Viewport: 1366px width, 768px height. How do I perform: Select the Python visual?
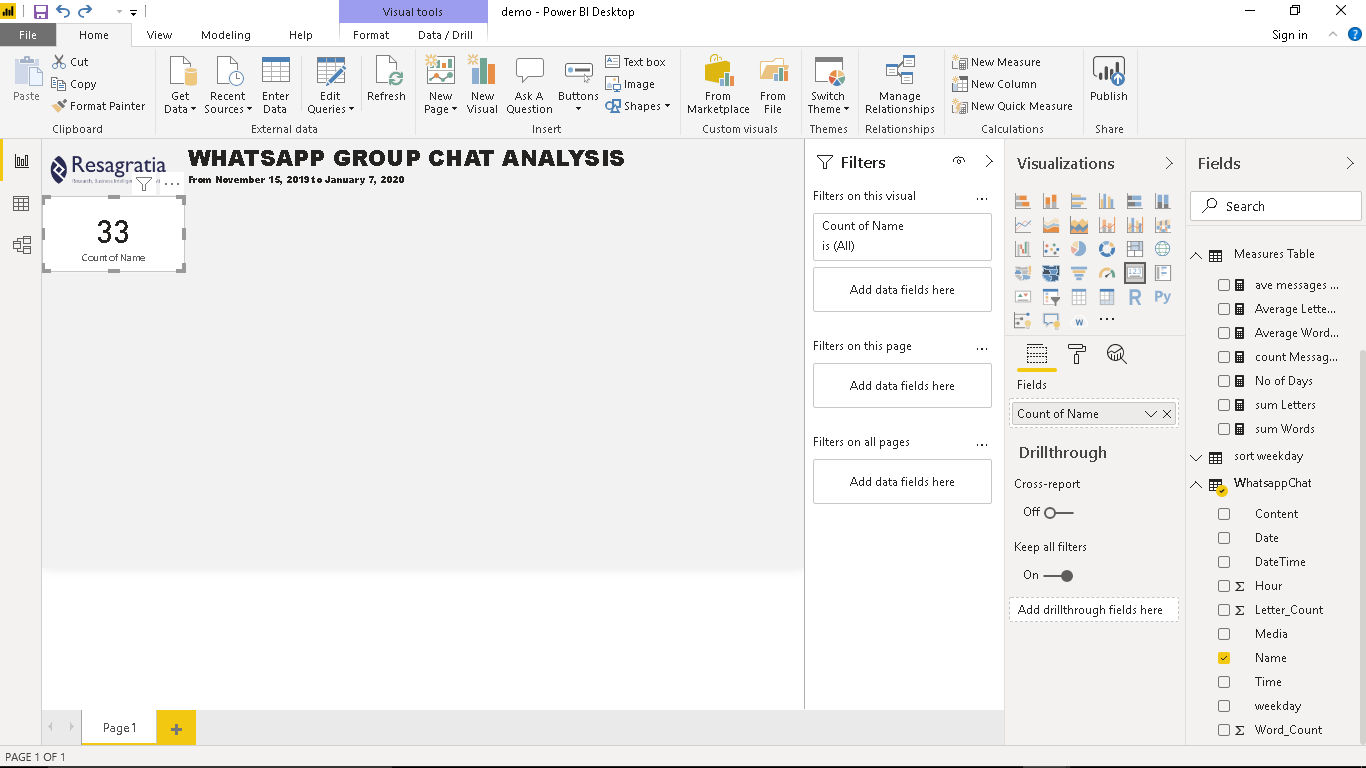pyautogui.click(x=1162, y=297)
